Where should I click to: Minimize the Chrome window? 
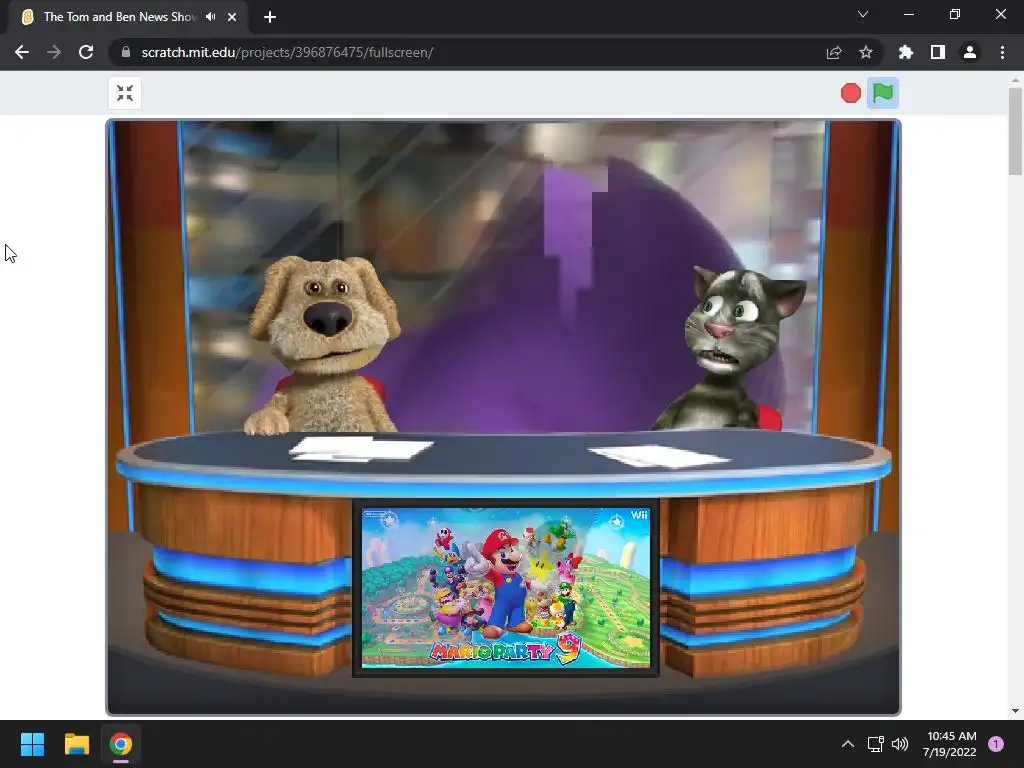(x=908, y=14)
